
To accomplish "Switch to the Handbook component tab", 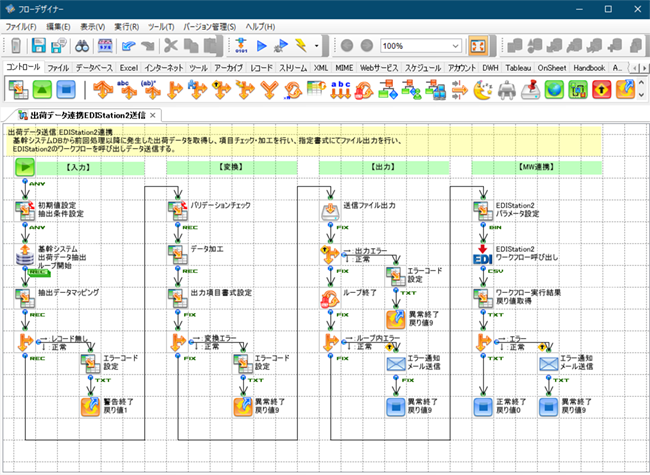I will 589,68.
